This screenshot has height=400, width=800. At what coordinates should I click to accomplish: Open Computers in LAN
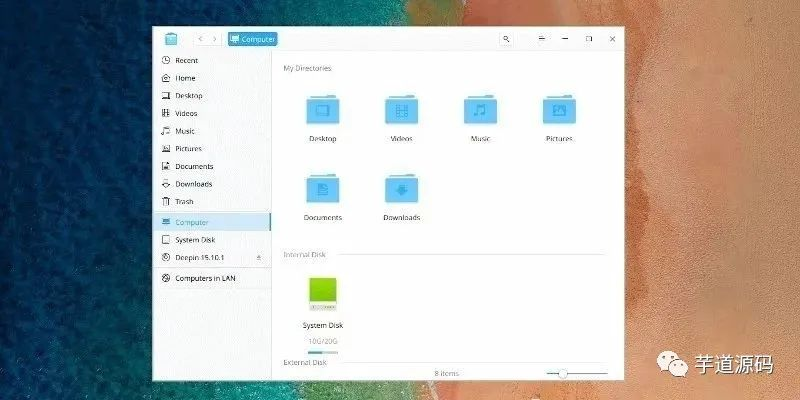tap(212, 278)
